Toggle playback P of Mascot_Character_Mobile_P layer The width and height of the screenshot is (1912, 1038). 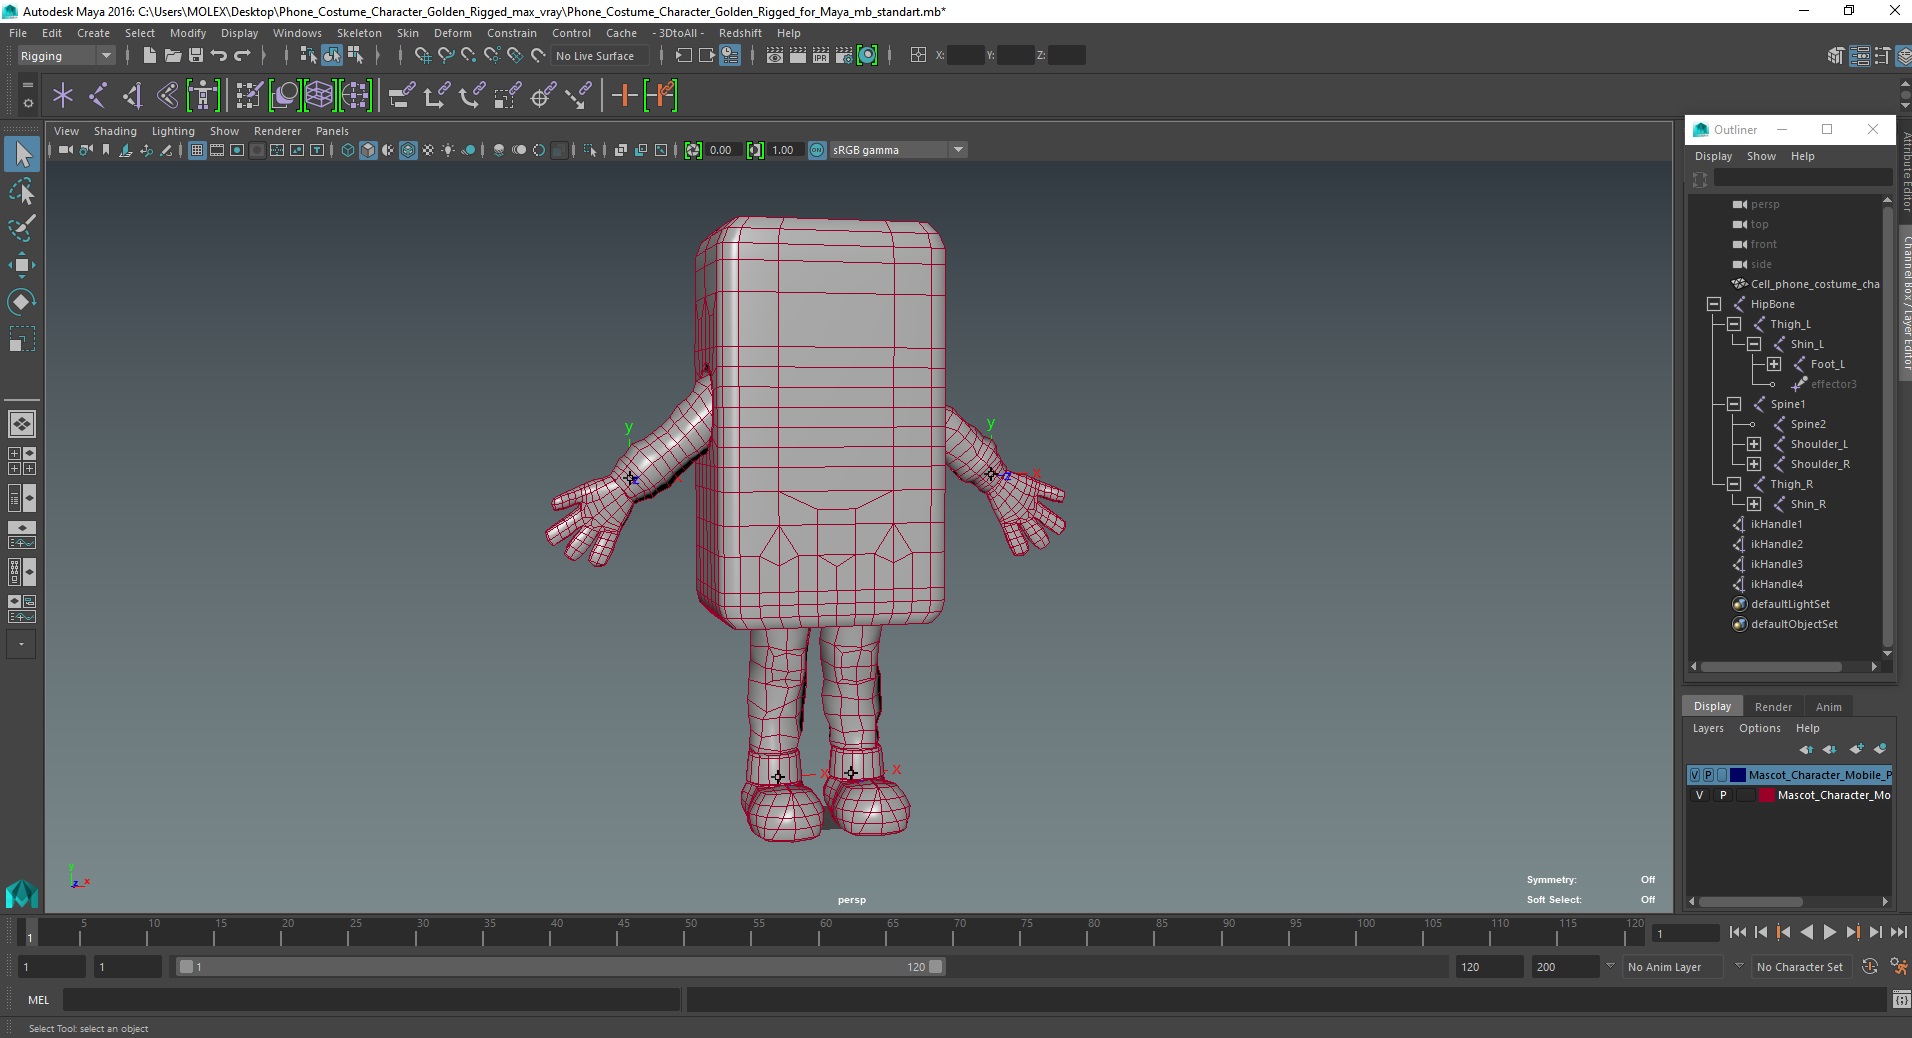1708,775
